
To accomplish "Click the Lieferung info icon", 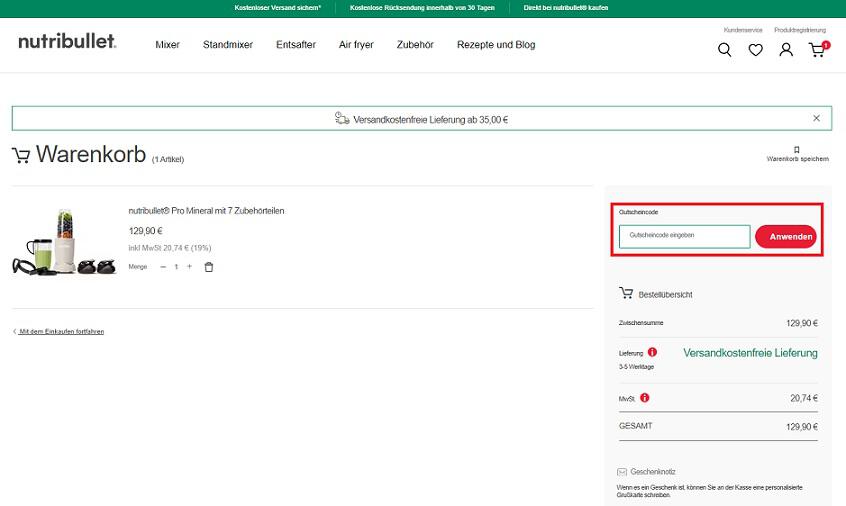I will [652, 352].
